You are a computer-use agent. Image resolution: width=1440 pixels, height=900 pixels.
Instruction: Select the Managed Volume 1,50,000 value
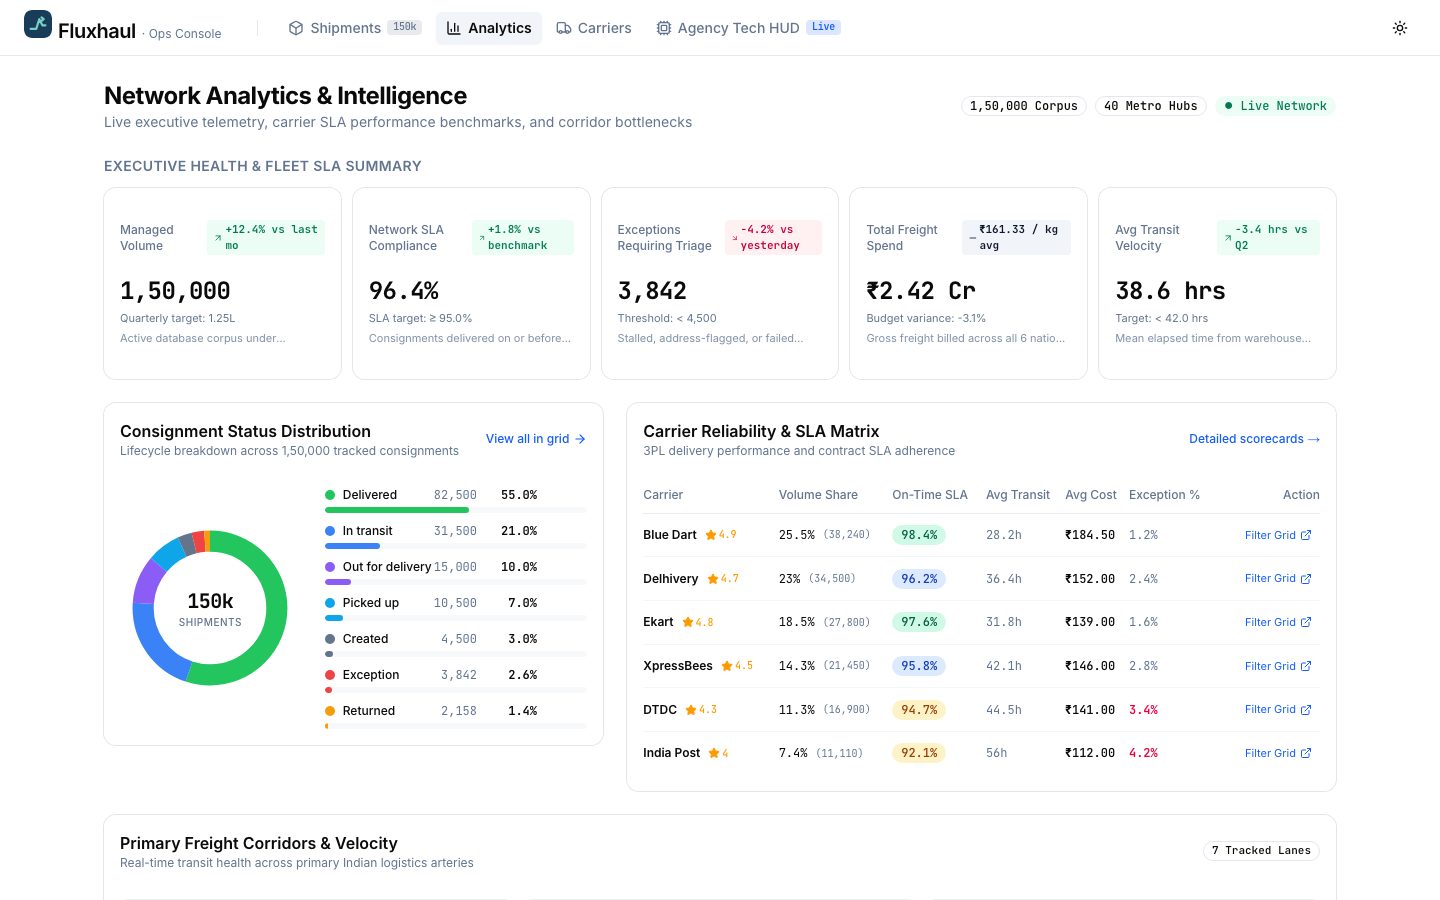click(175, 291)
